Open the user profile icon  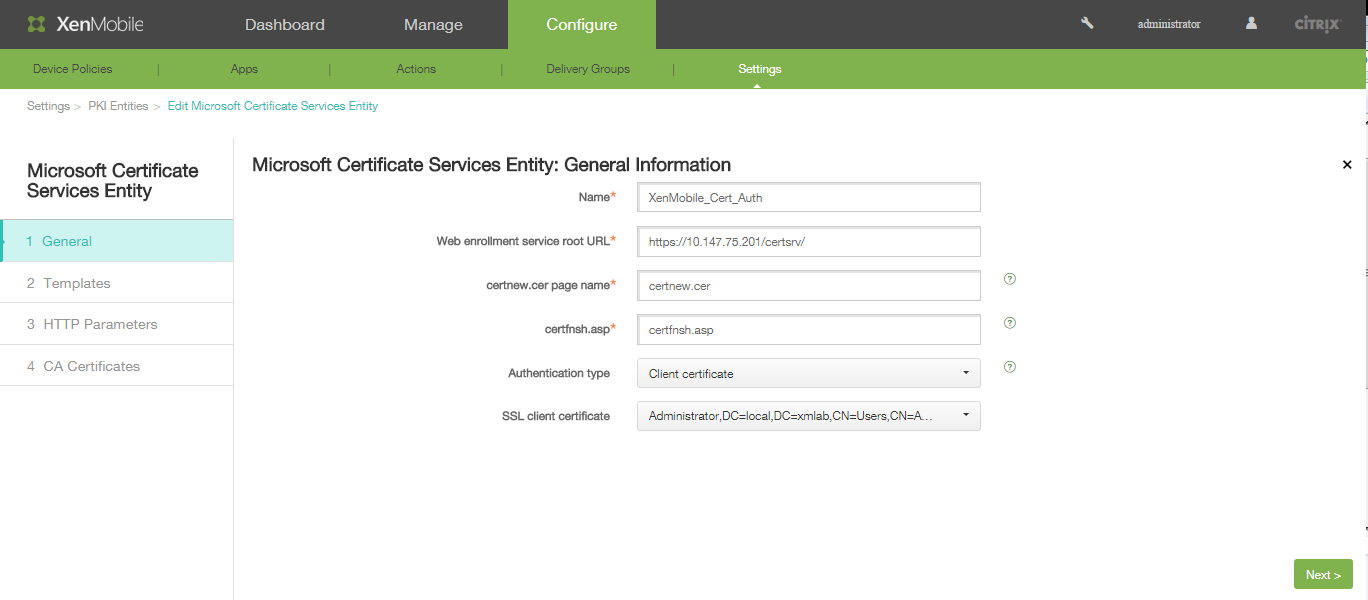coord(1251,23)
